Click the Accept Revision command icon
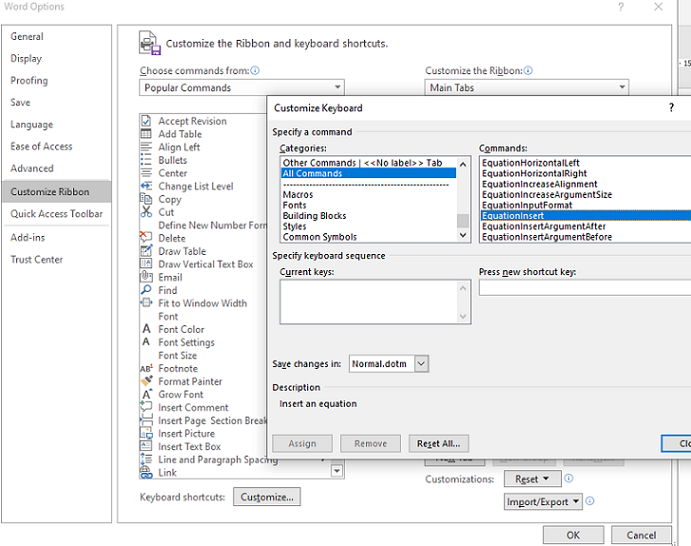Screen dimensions: 691x546 (146, 121)
